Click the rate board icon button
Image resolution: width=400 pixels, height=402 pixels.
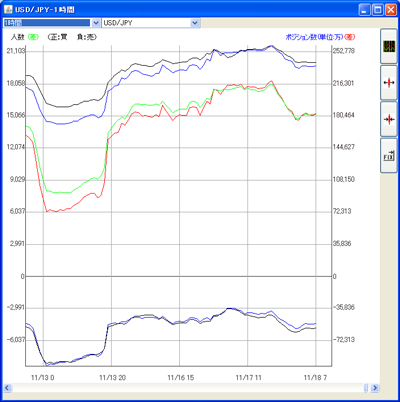[x=389, y=46]
